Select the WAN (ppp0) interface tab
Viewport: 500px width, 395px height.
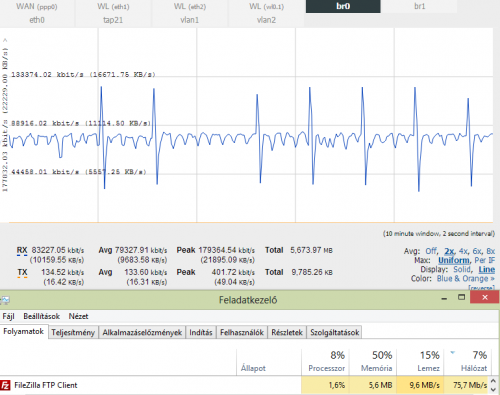point(37,6)
